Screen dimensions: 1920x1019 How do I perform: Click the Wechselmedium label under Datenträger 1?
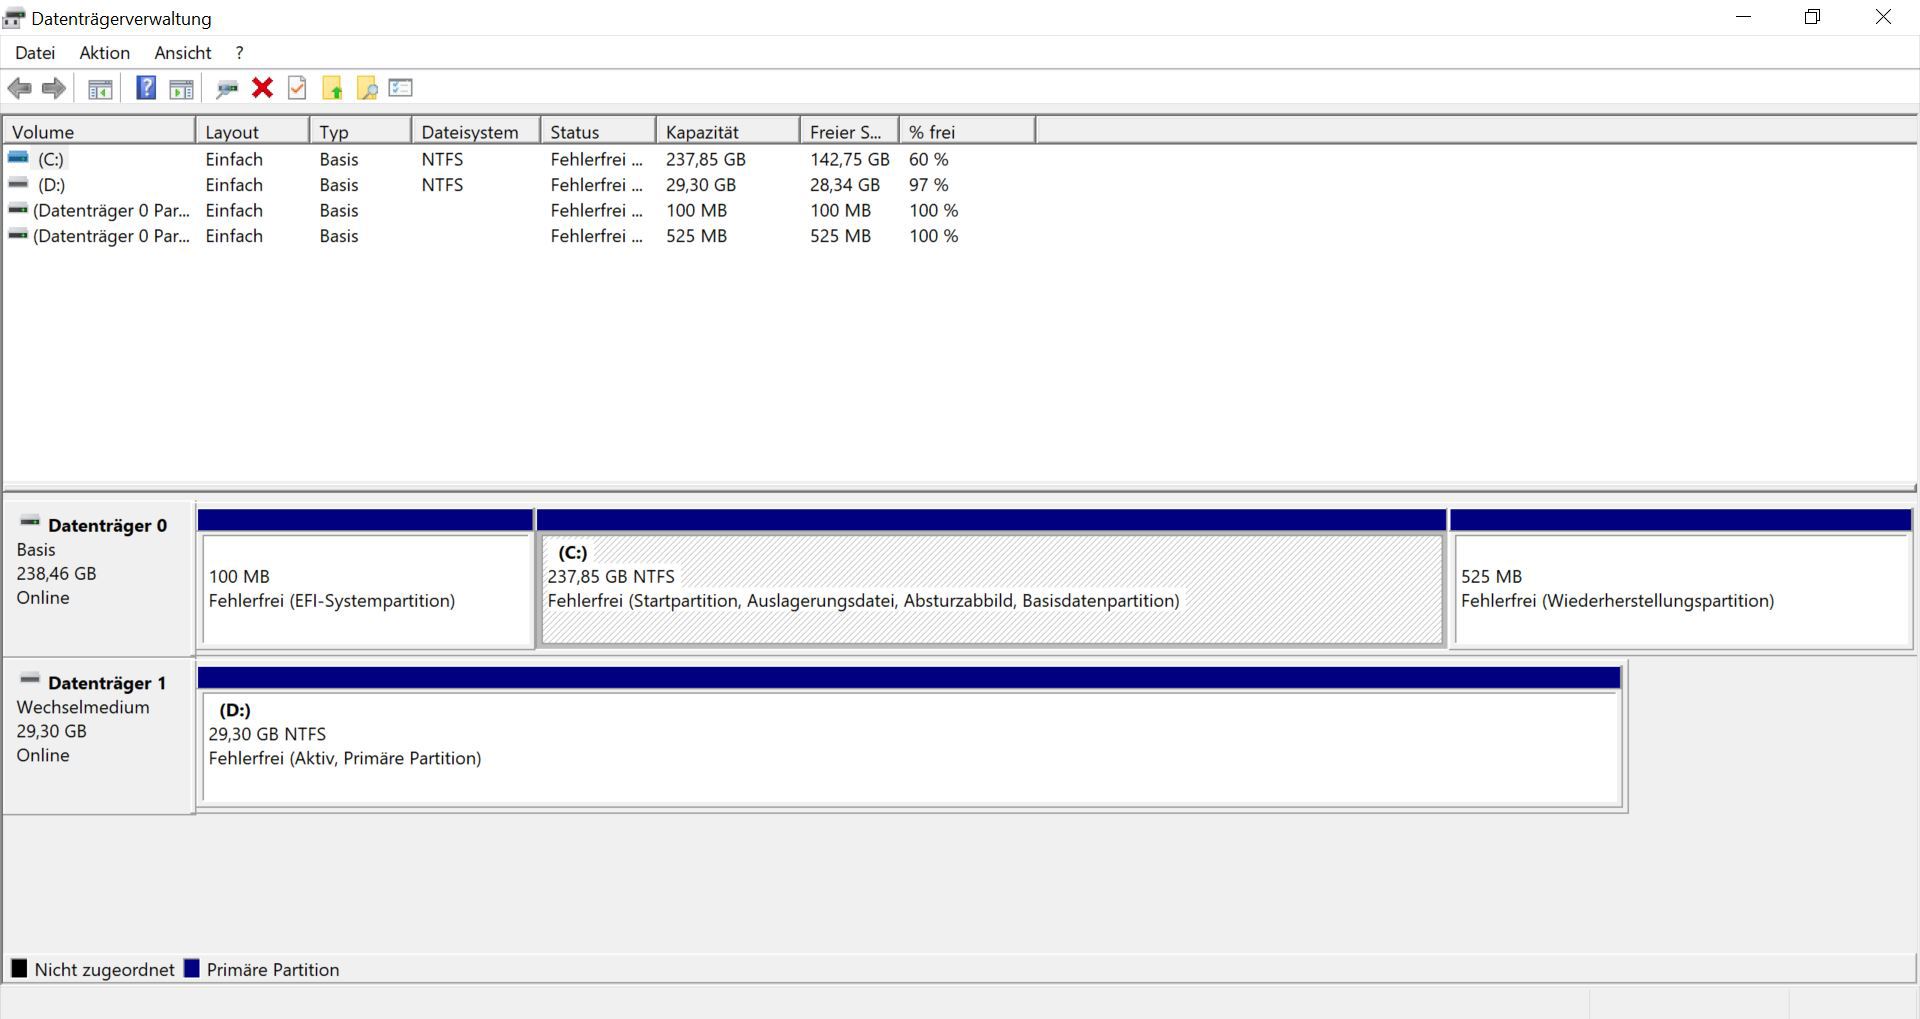[83, 707]
